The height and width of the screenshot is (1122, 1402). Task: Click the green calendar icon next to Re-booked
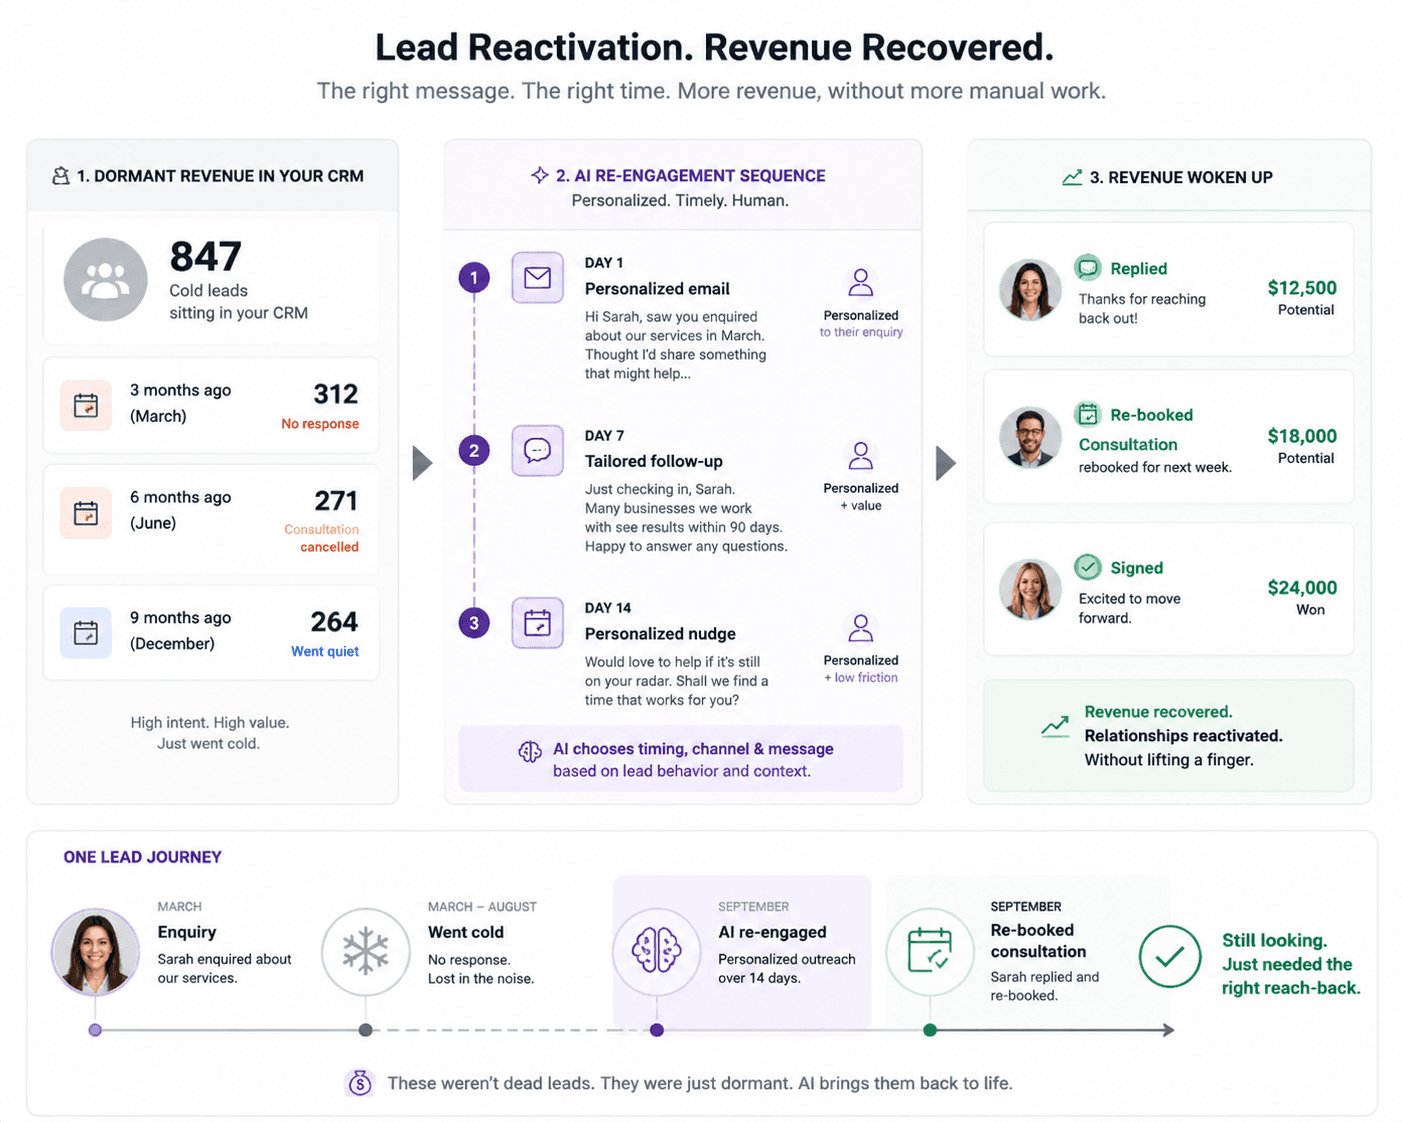[x=1088, y=414]
